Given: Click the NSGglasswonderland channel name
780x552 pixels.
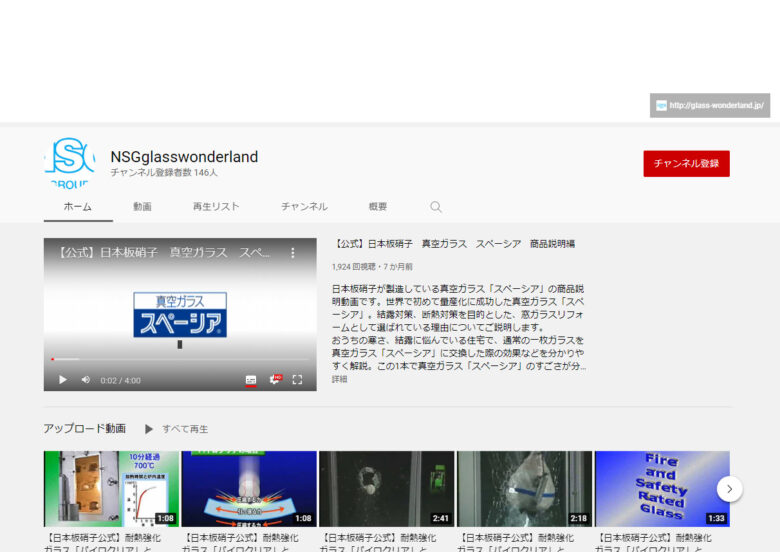Looking at the screenshot, I should click(184, 157).
